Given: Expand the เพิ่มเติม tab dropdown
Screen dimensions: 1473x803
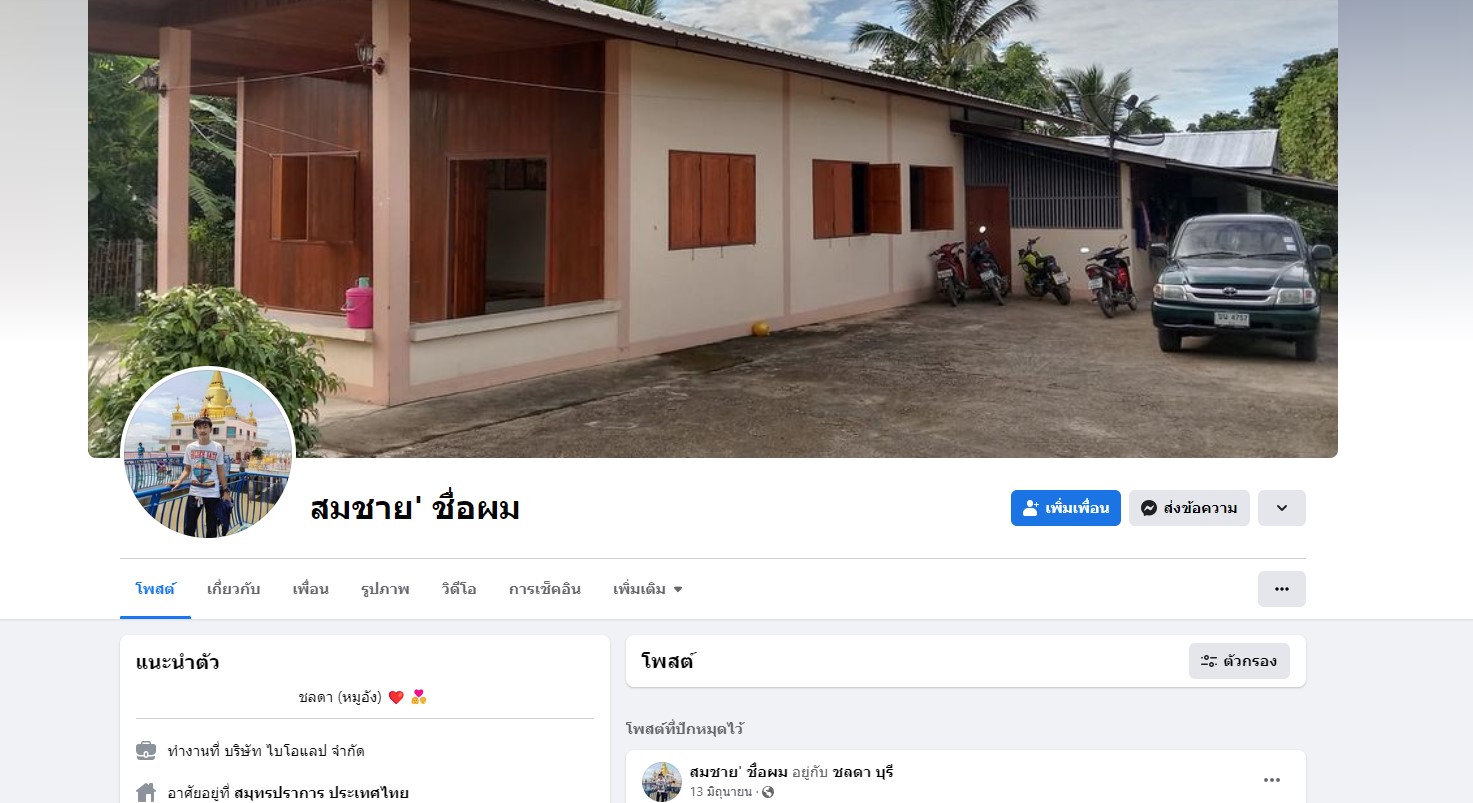Looking at the screenshot, I should click(x=648, y=589).
